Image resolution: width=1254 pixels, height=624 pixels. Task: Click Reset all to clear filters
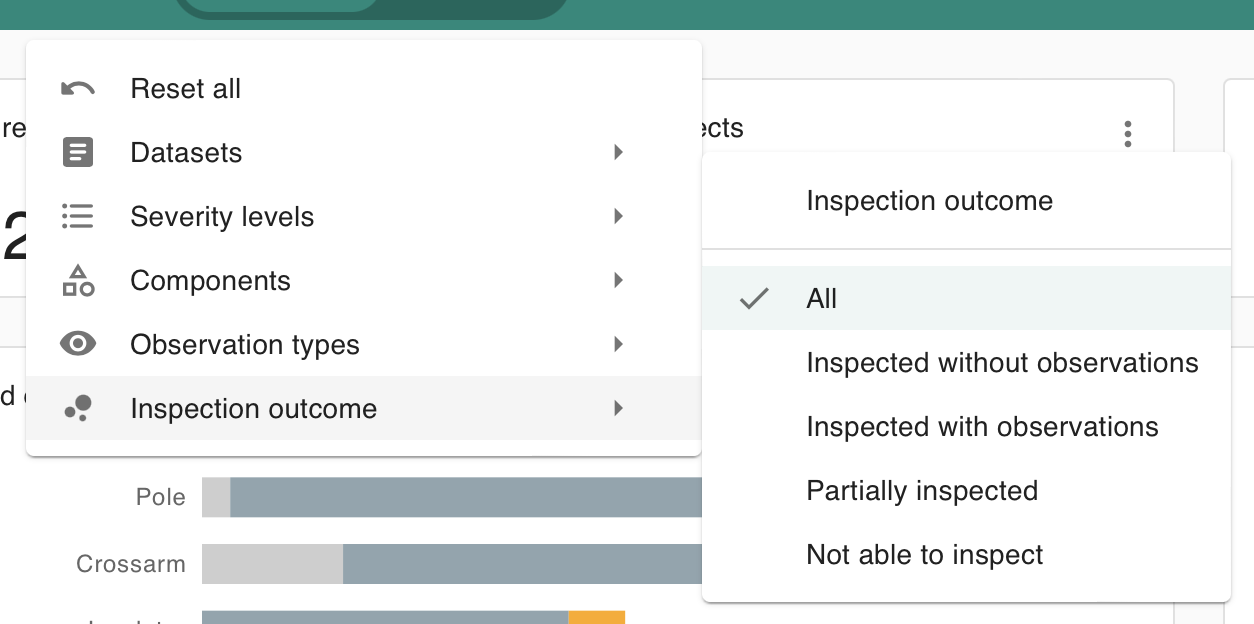pos(185,88)
